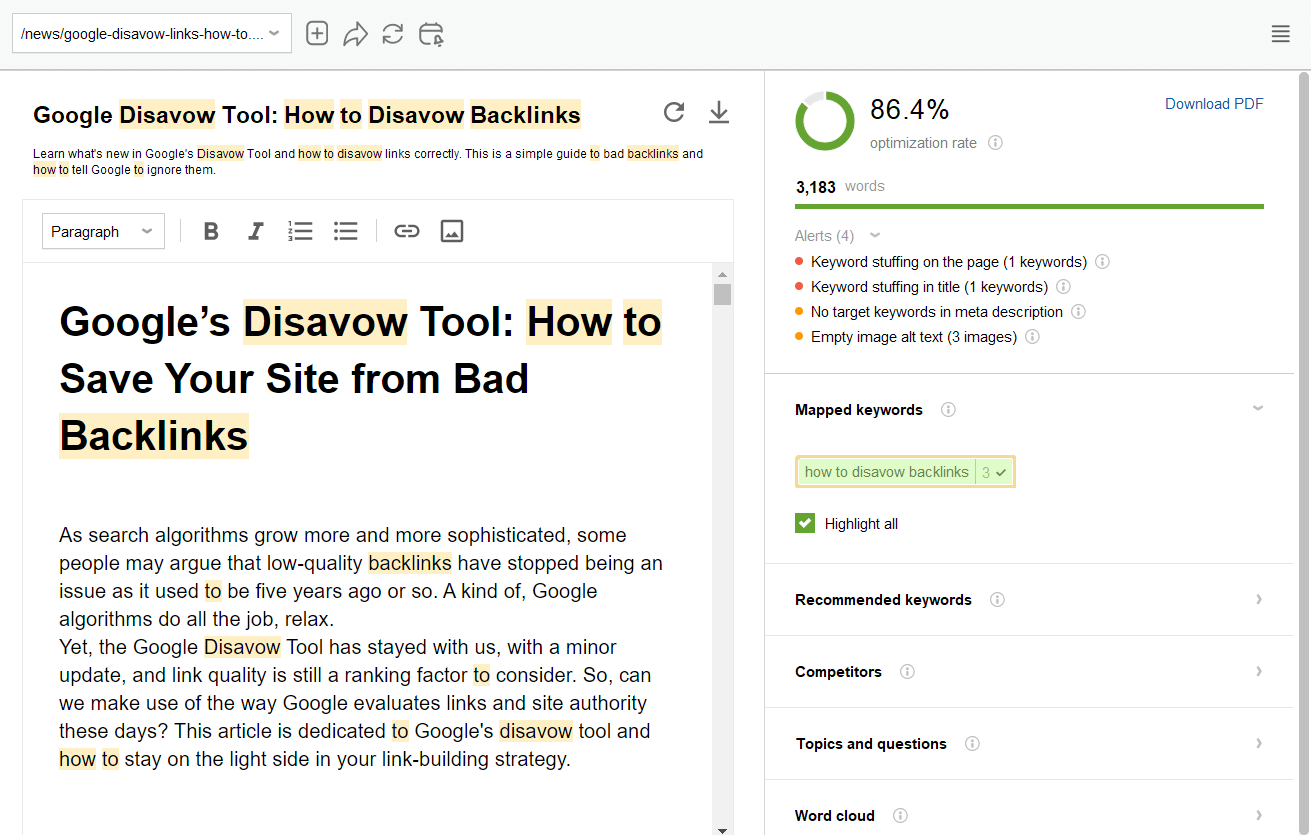Image resolution: width=1311 pixels, height=835 pixels.
Task: Insert a hyperlink
Action: pyautogui.click(x=406, y=231)
